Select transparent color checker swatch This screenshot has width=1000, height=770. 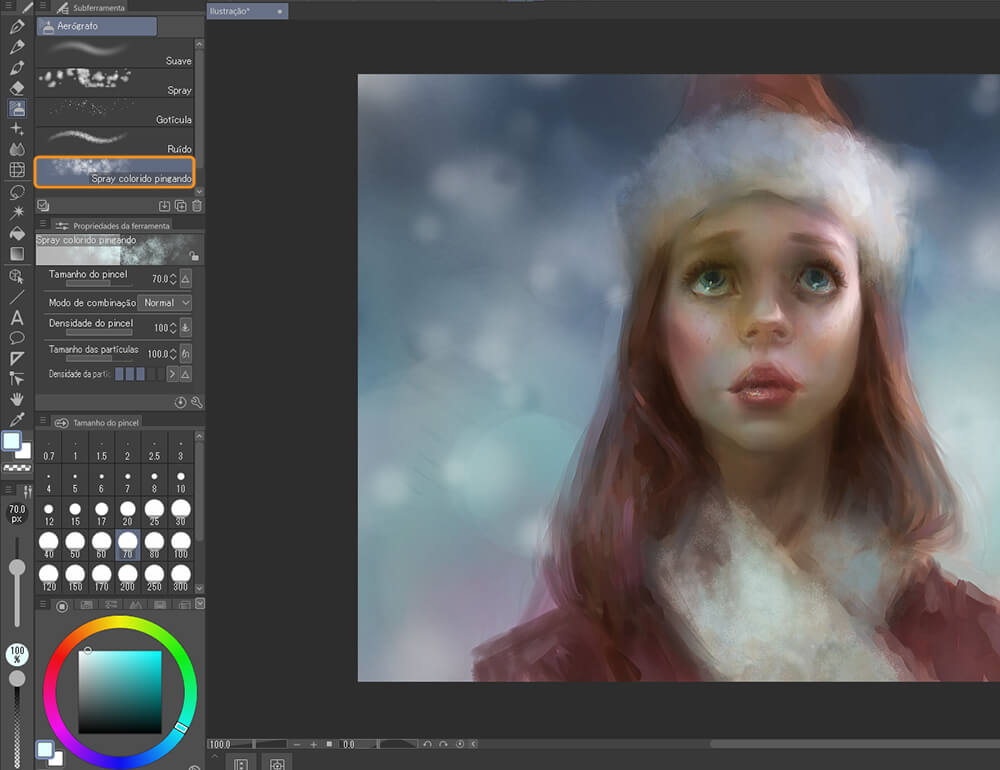pyautogui.click(x=17, y=468)
